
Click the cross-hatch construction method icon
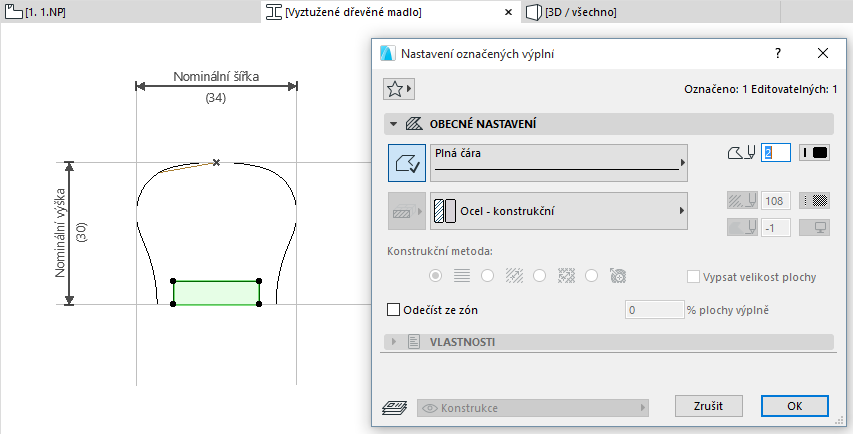click(x=566, y=276)
